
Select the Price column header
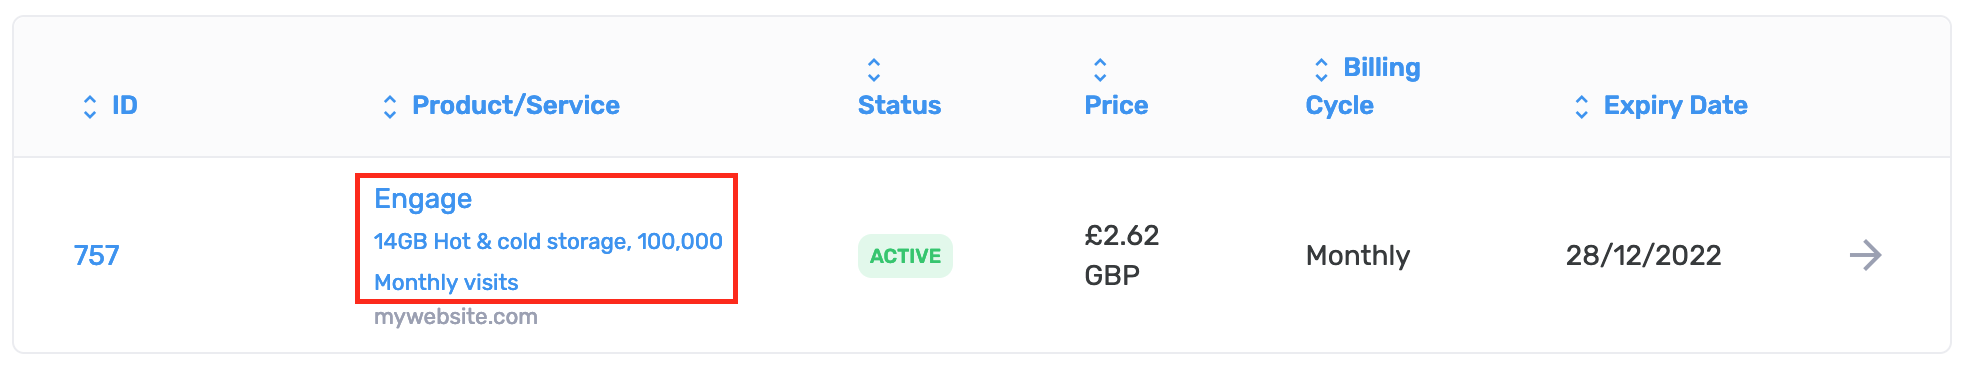[x=1116, y=105]
